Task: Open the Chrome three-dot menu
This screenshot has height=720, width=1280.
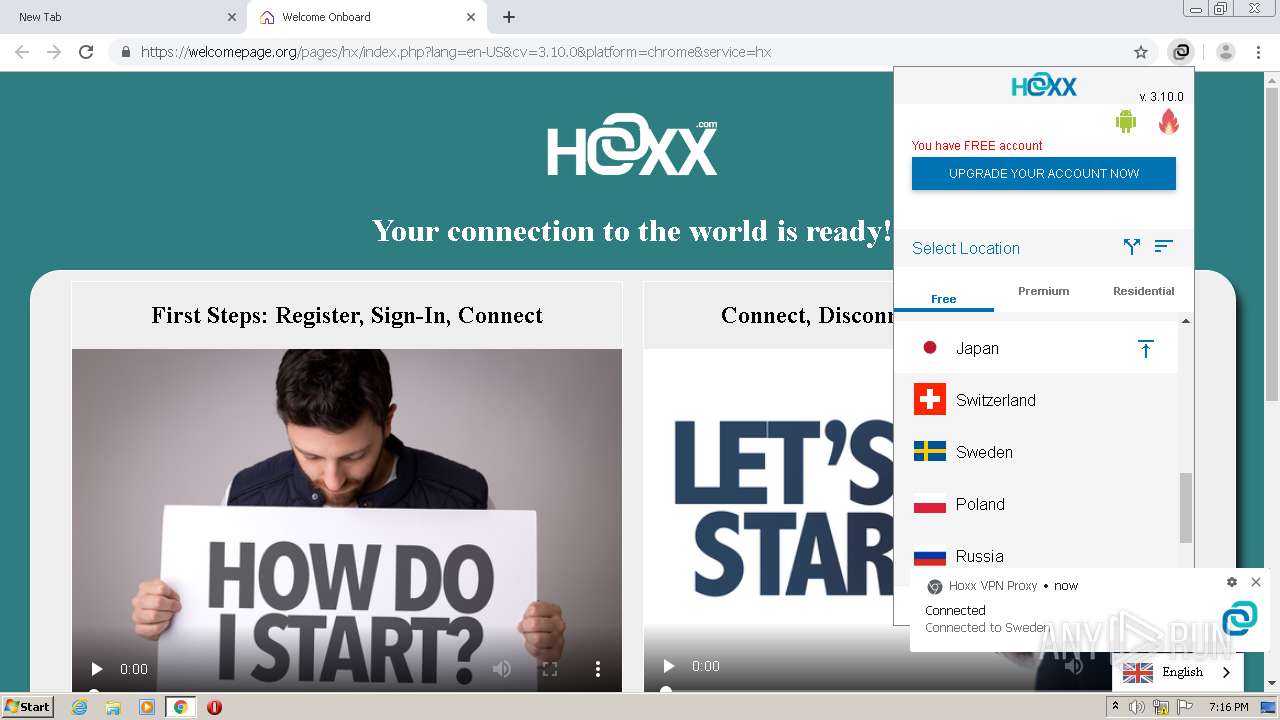Action: coord(1259,52)
